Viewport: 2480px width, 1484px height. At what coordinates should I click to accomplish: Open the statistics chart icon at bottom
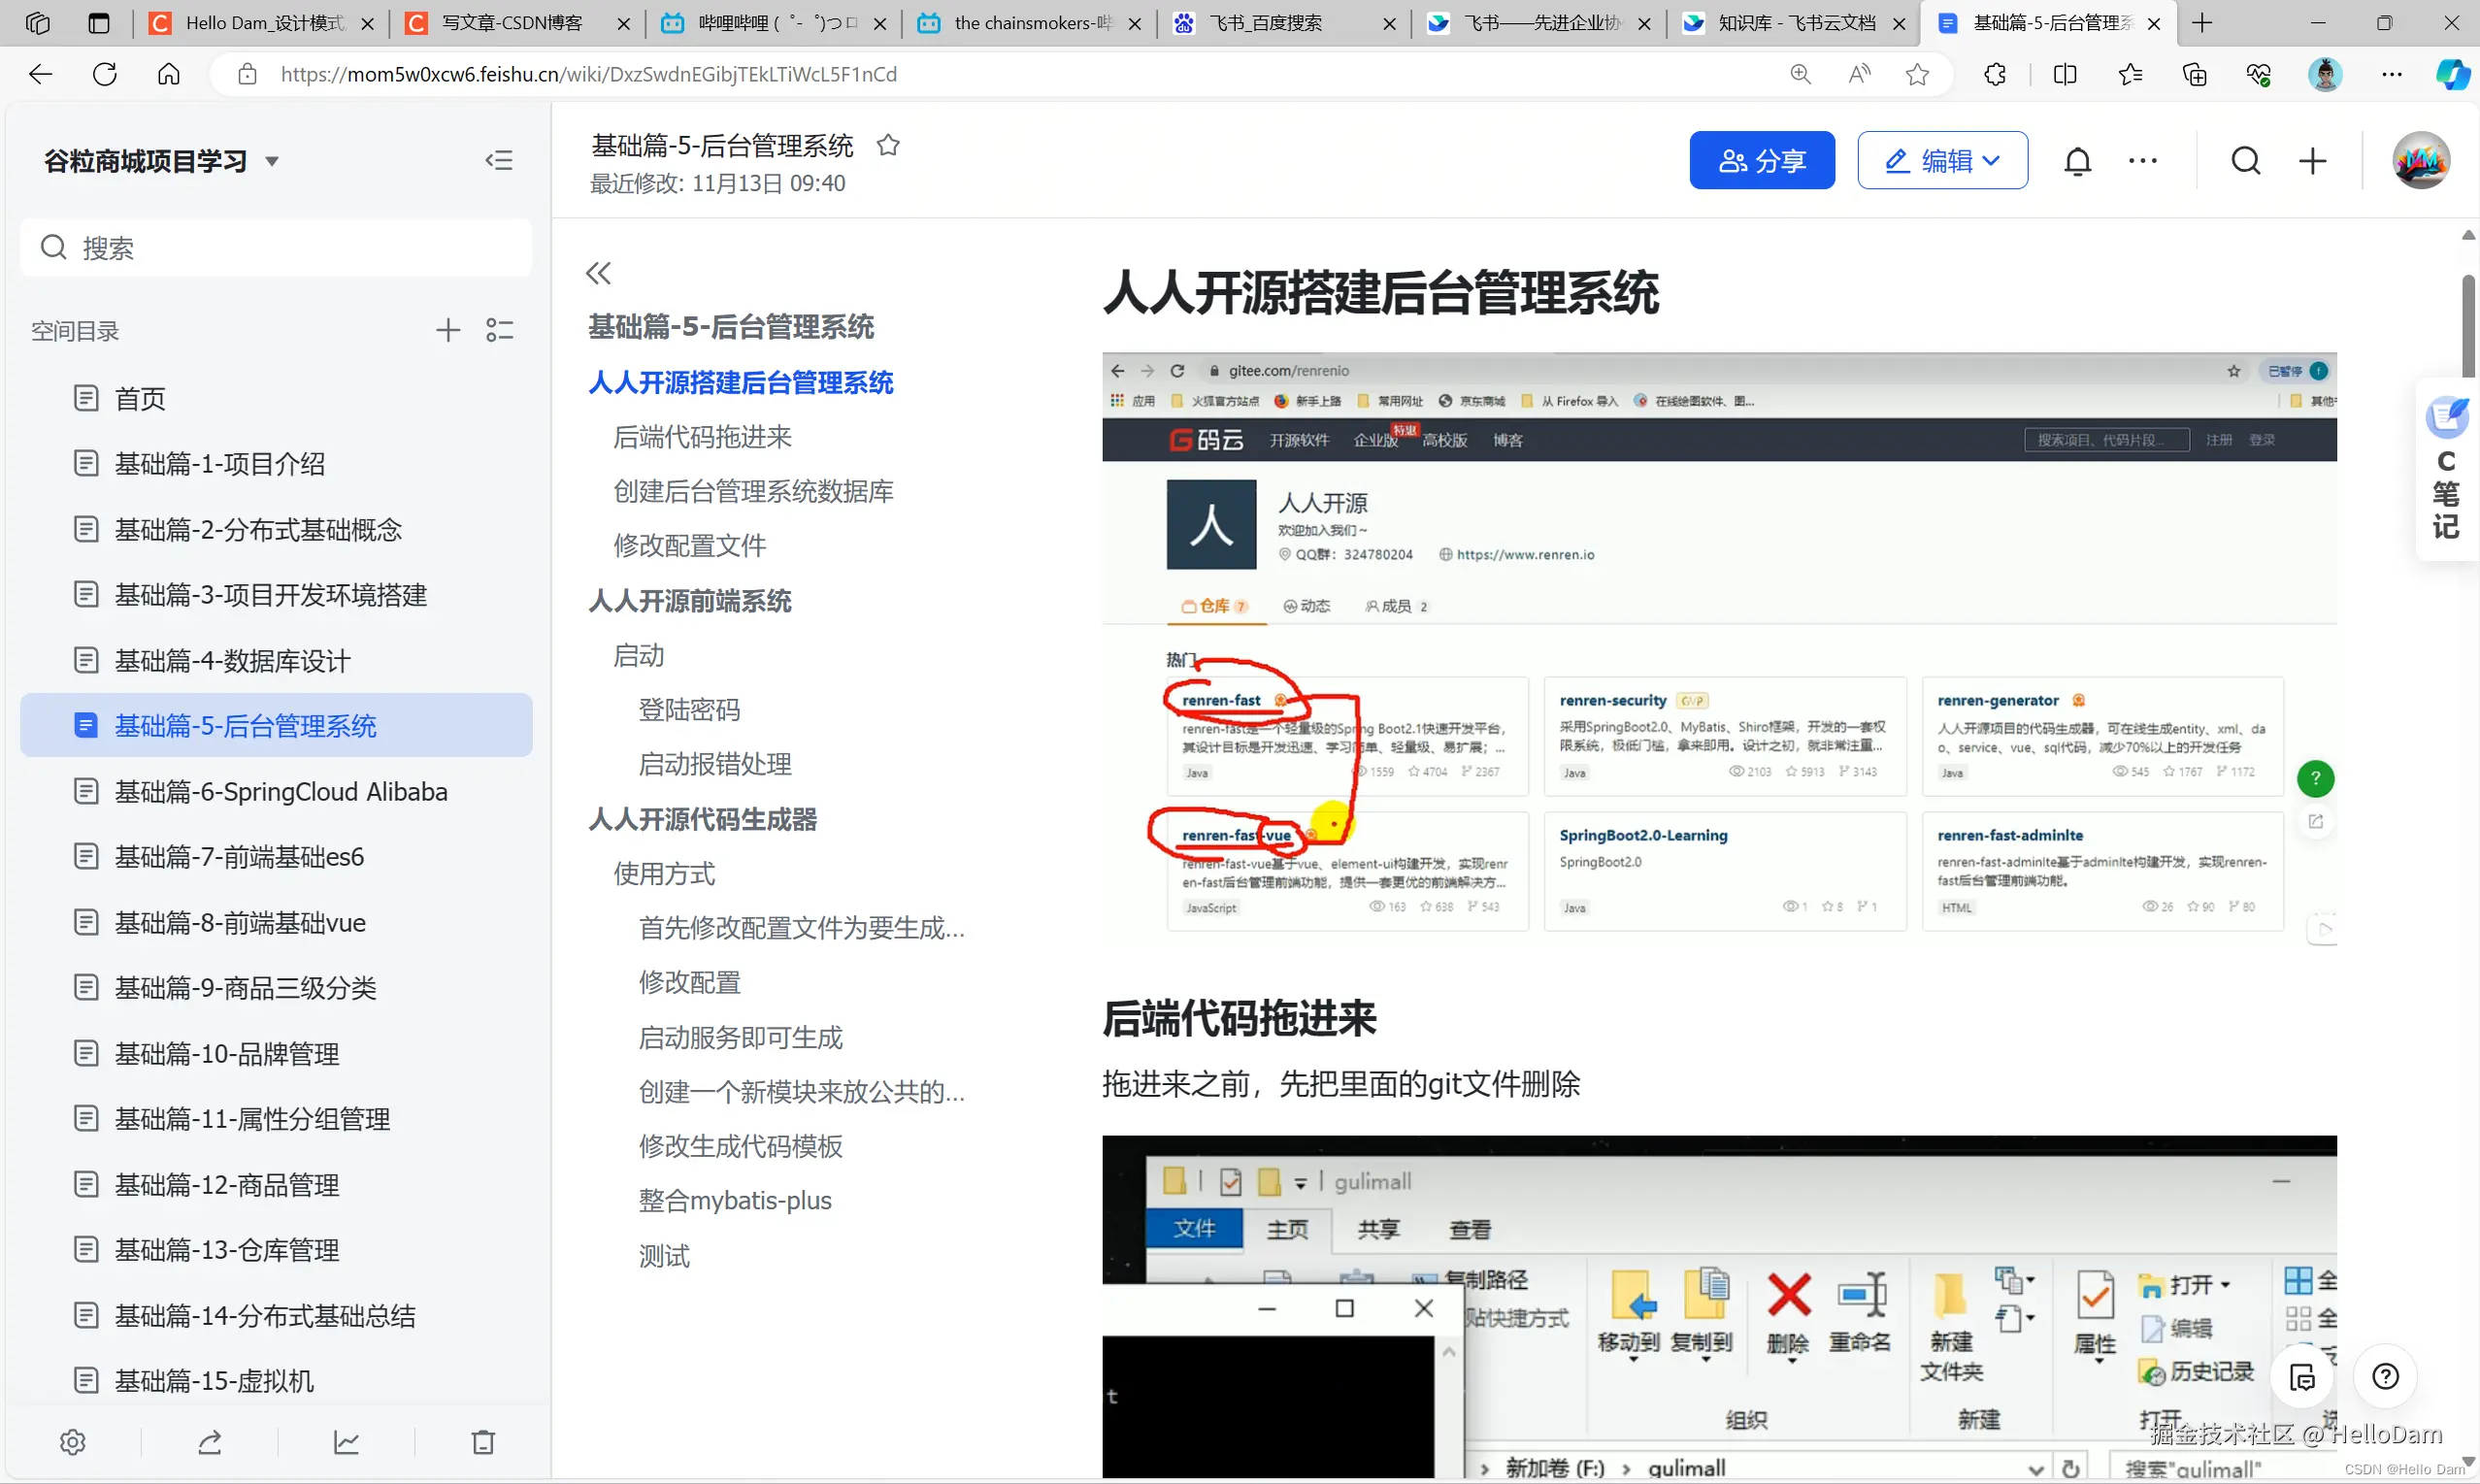coord(346,1442)
